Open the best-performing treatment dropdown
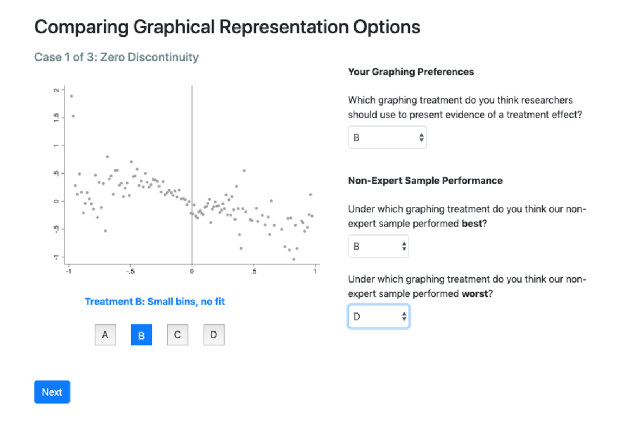 coord(378,246)
